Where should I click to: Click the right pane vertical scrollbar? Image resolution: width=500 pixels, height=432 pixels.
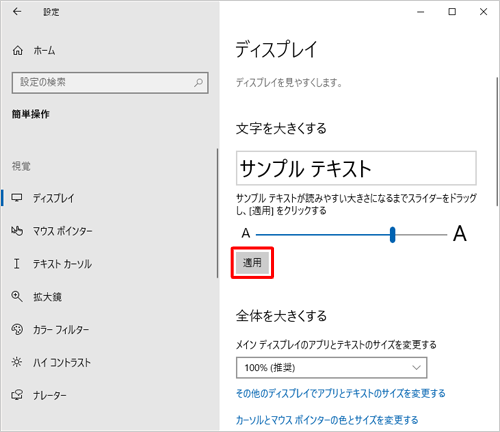point(497,142)
